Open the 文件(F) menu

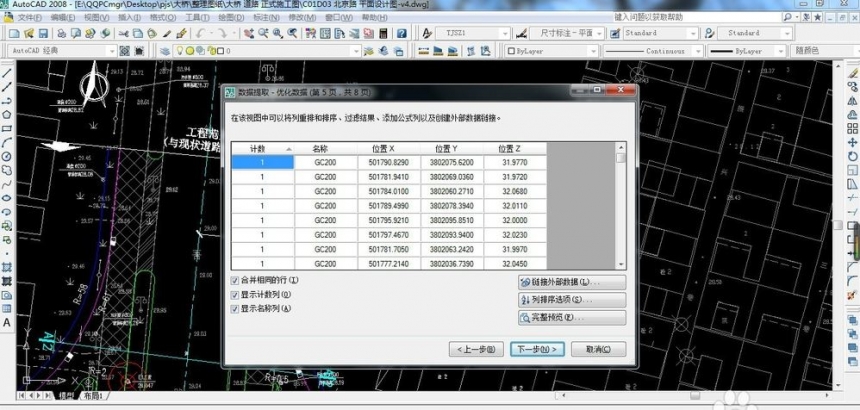point(29,18)
